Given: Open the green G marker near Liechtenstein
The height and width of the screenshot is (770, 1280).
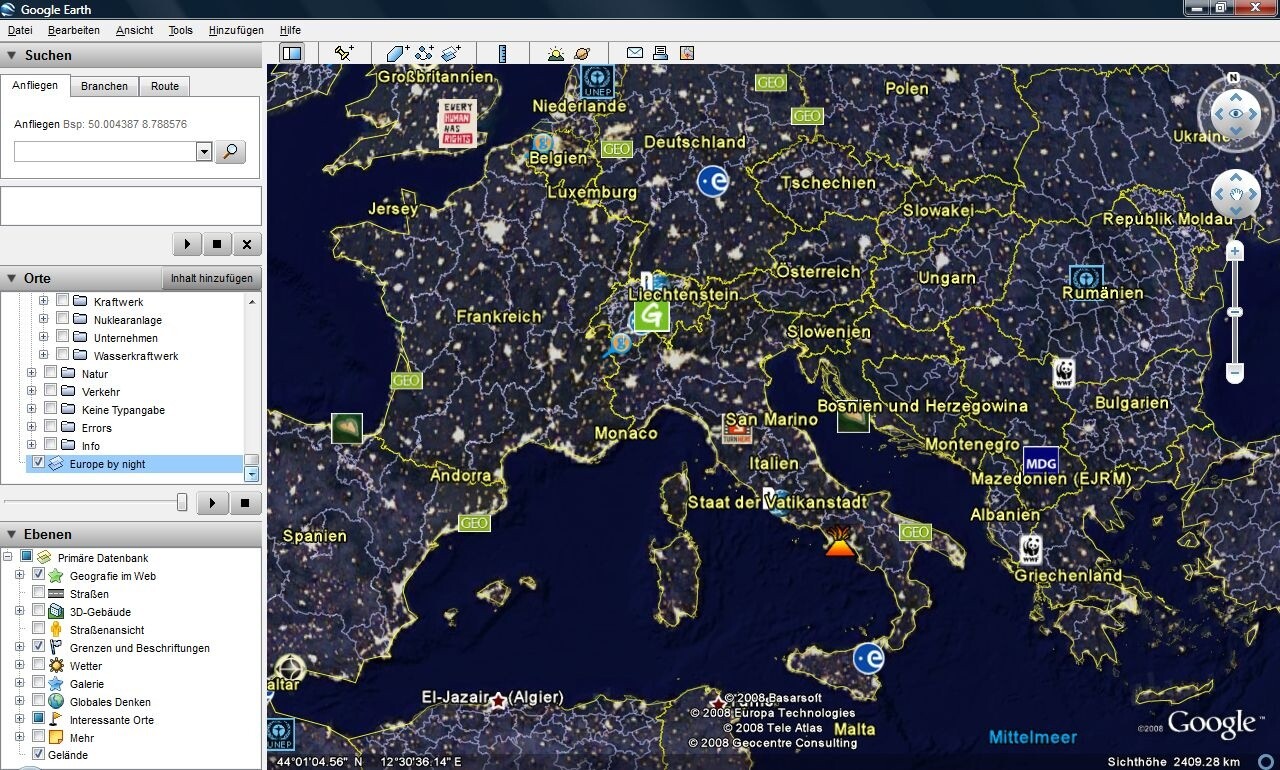Looking at the screenshot, I should point(652,316).
